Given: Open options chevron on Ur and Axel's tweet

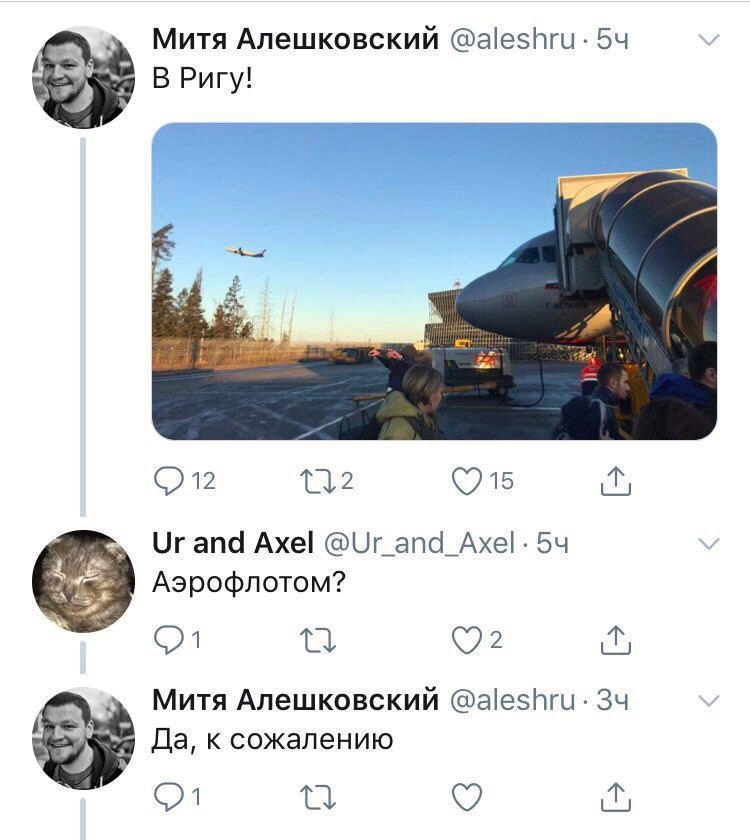Looking at the screenshot, I should (709, 544).
